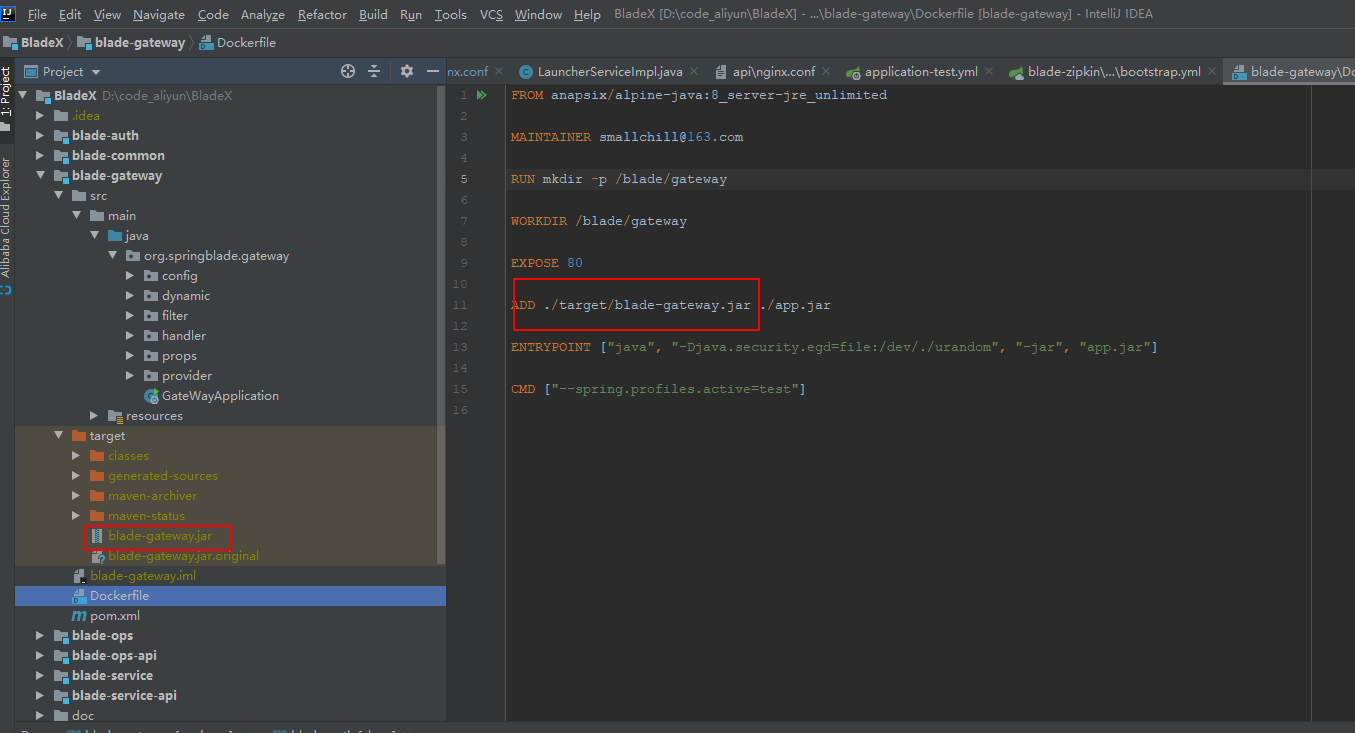Click the locate/scroll-from-source target icon
This screenshot has height=733, width=1355.
pos(348,71)
